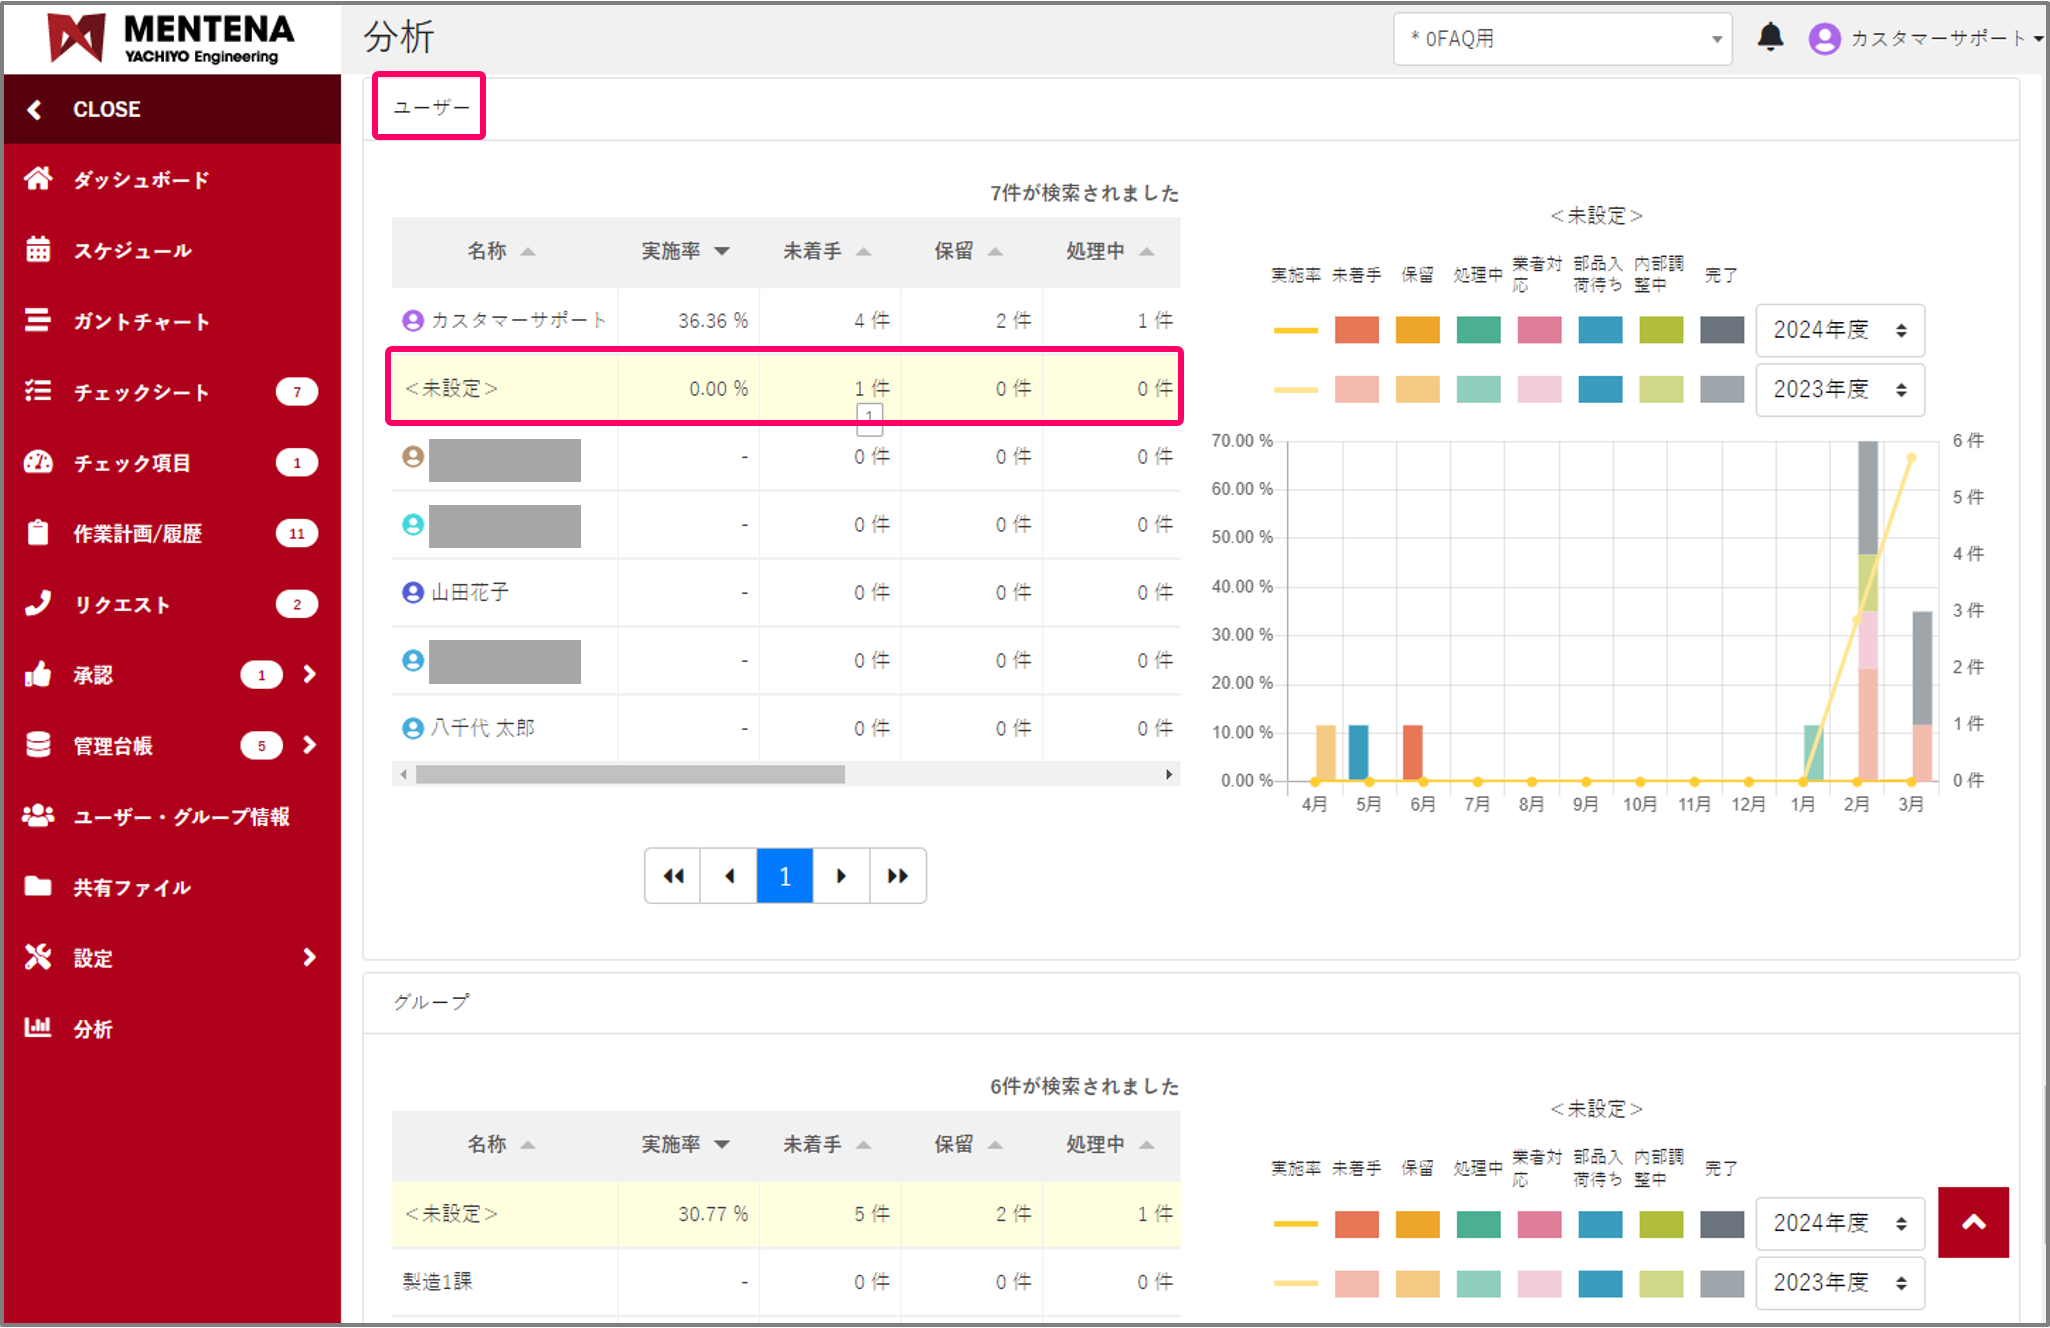2050x1328 pixels.
Task: Click the user table horizontal scrollbar
Action: (x=630, y=774)
